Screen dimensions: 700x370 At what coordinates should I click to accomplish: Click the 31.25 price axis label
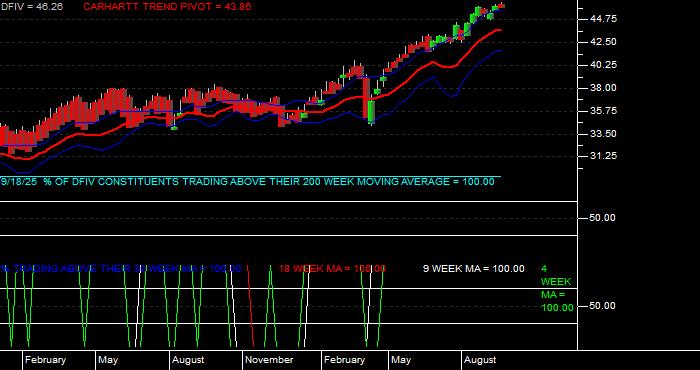[x=604, y=156]
